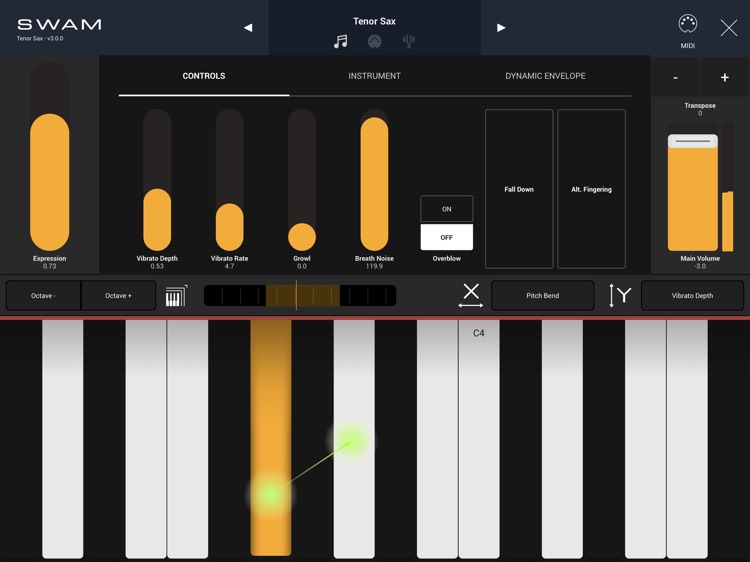The height and width of the screenshot is (562, 750).
Task: Select the music notes play icon
Action: click(x=340, y=42)
